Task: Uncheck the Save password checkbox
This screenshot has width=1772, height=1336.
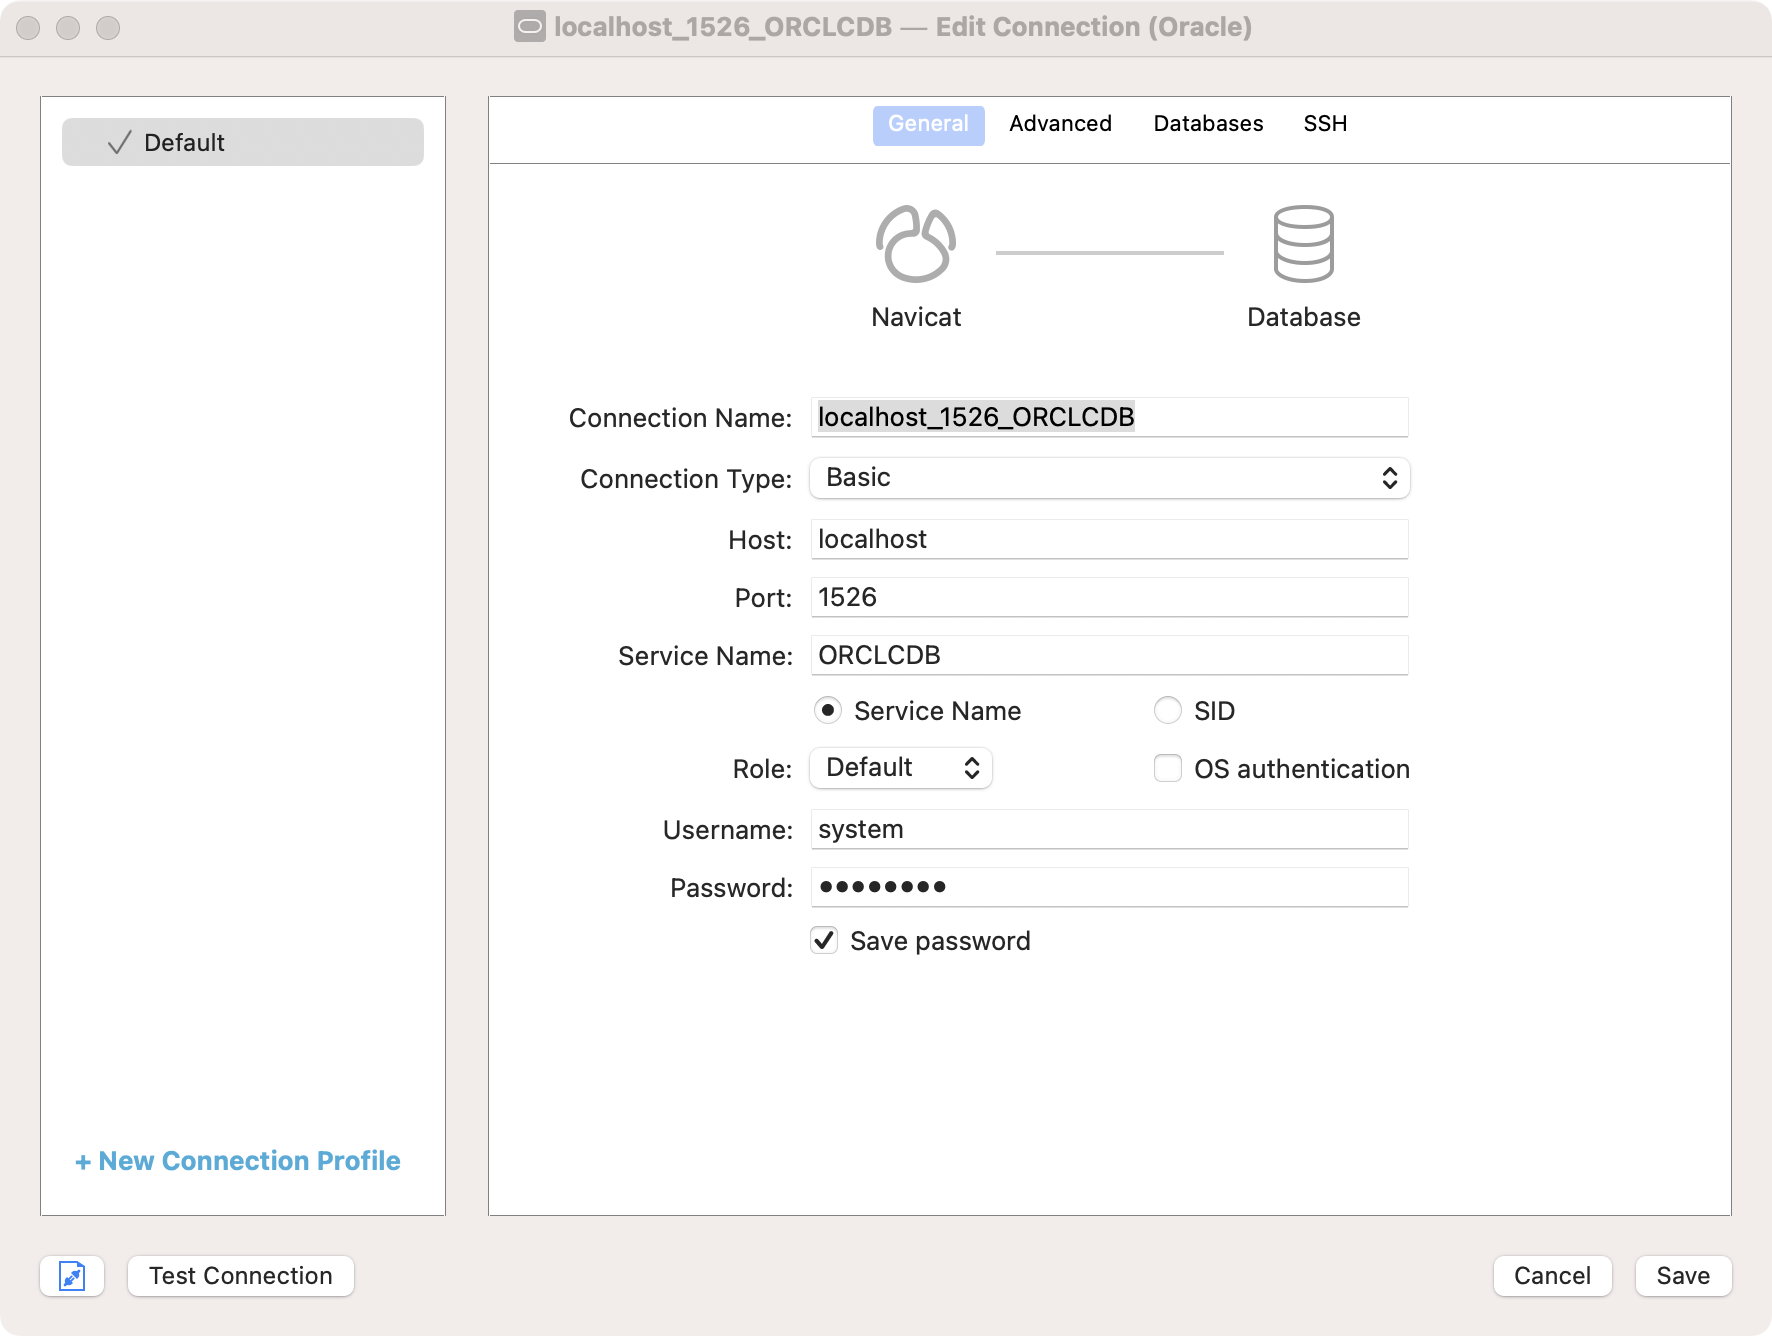Action: tap(824, 941)
